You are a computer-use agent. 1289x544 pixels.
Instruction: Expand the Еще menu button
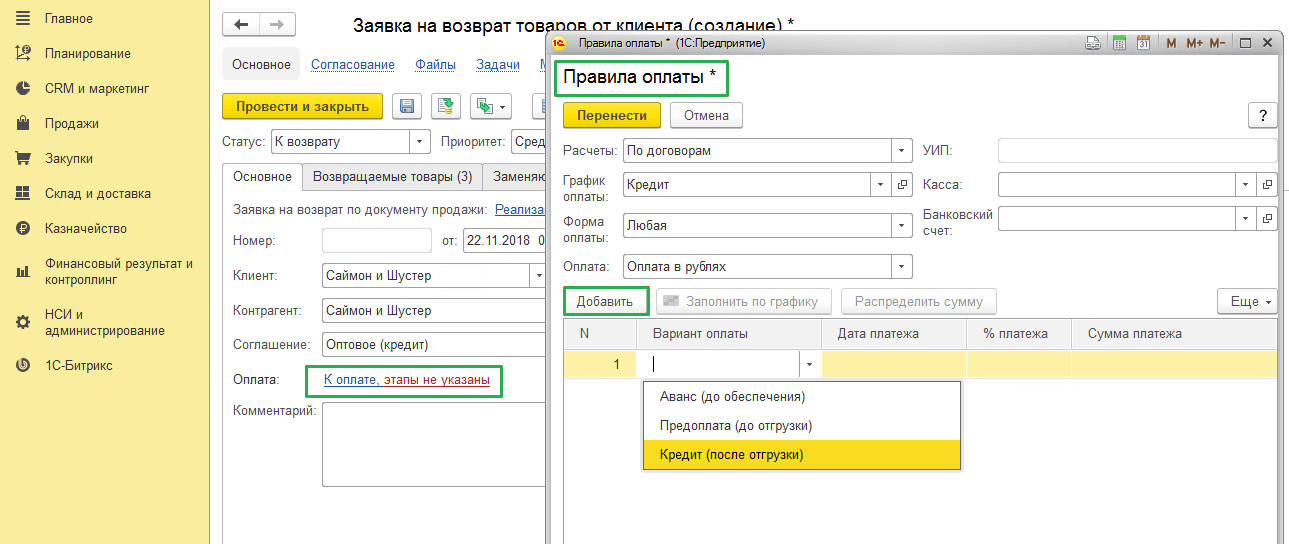(x=1246, y=301)
